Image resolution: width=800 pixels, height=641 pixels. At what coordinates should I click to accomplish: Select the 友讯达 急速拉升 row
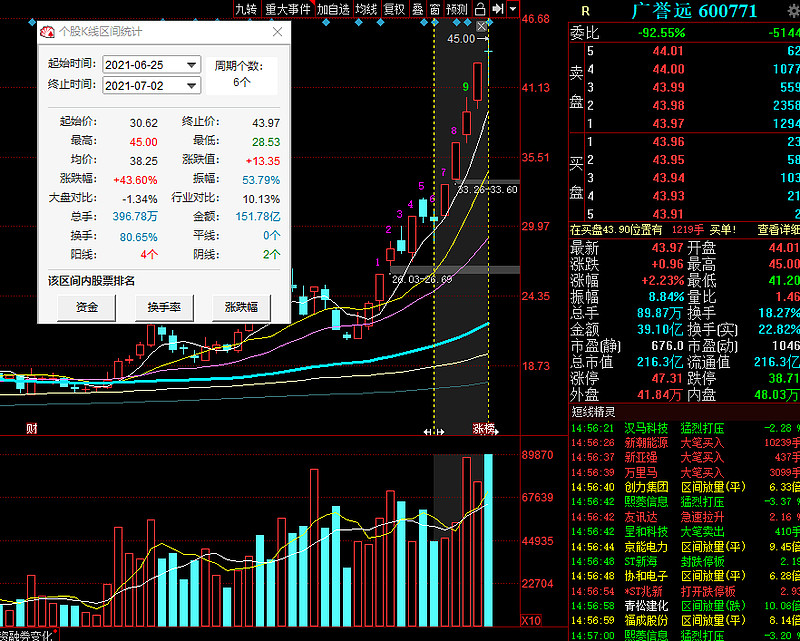tap(685, 517)
